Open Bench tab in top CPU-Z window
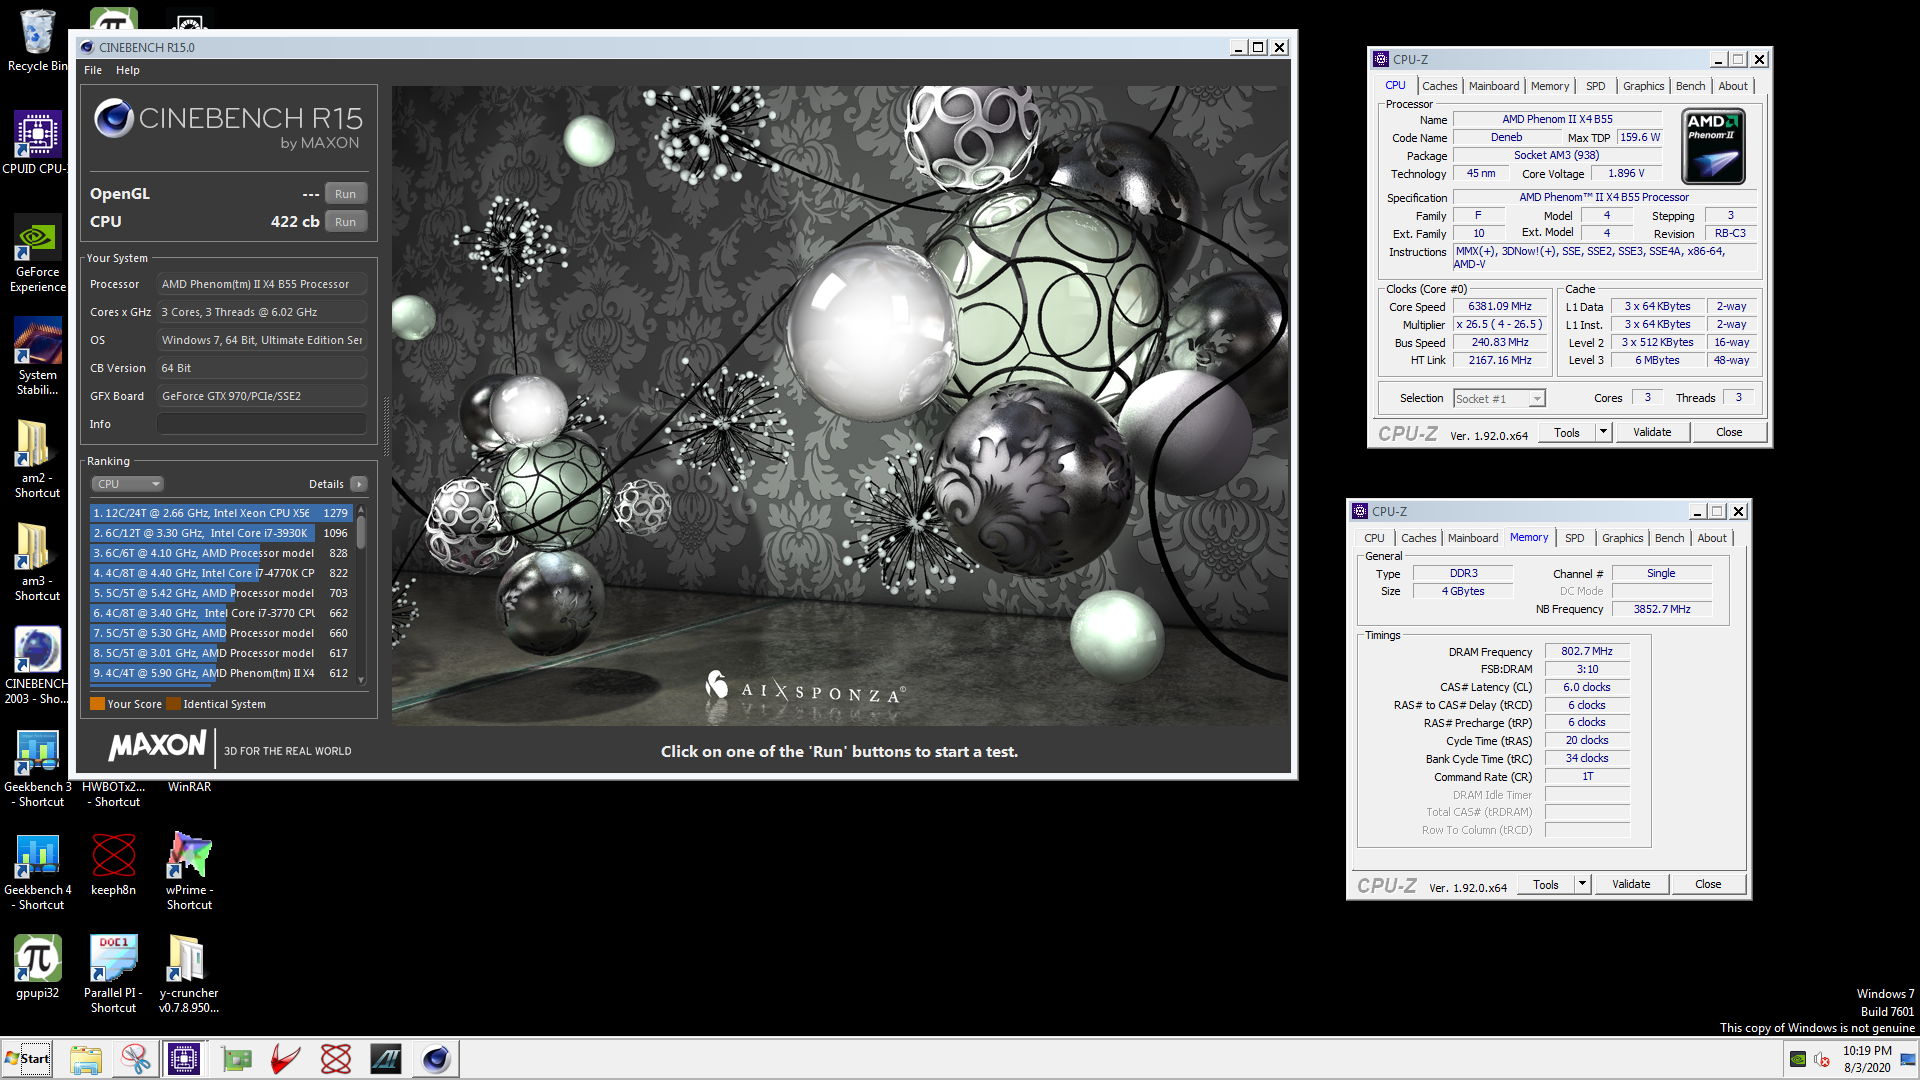This screenshot has height=1080, width=1920. [x=1691, y=86]
